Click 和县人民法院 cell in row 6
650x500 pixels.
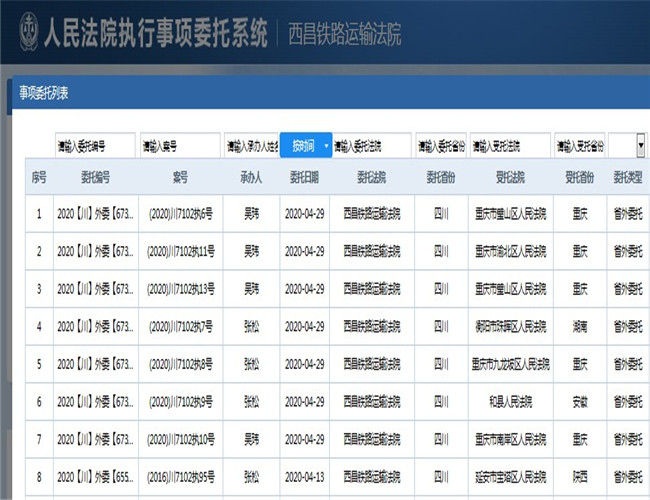pos(510,401)
